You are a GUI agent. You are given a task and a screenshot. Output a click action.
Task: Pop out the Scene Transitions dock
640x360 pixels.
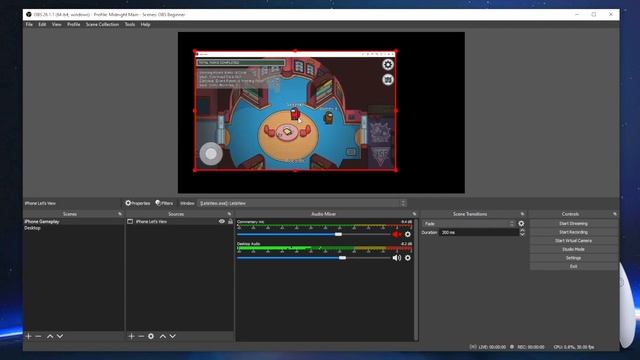tap(522, 214)
